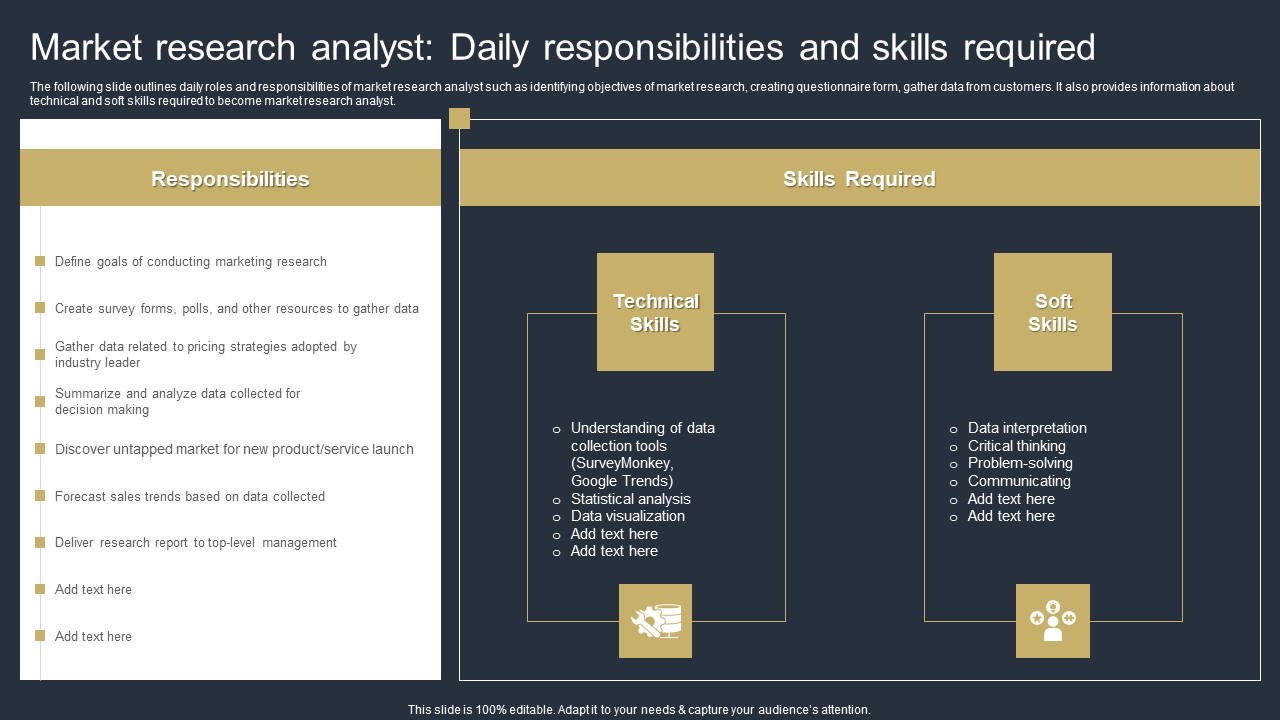Select the slide description paragraph
The height and width of the screenshot is (720, 1280).
[x=632, y=94]
